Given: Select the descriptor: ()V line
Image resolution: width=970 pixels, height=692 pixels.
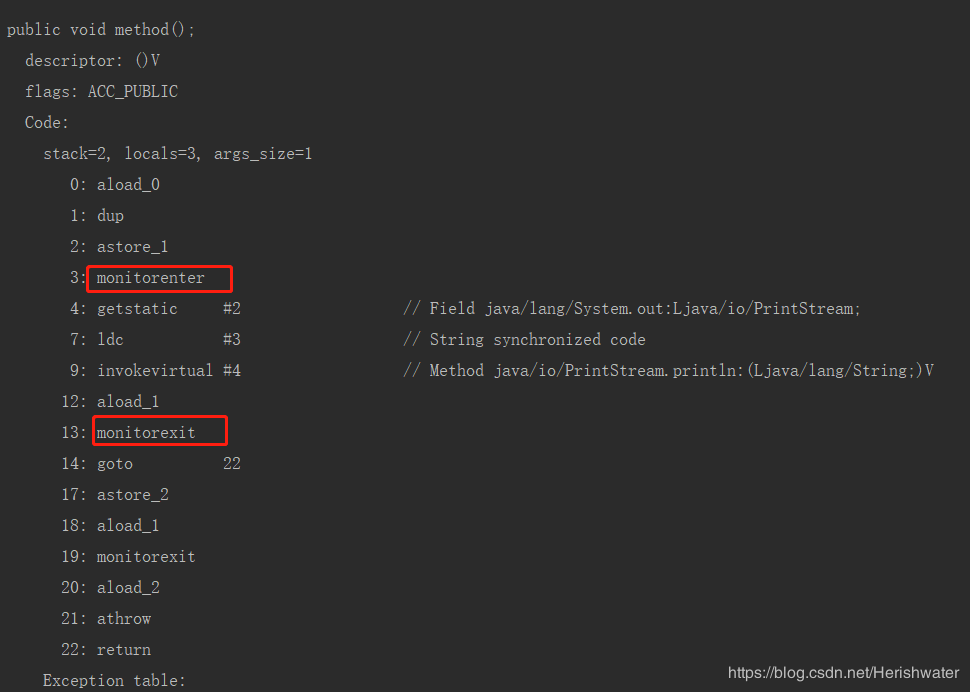Looking at the screenshot, I should [92, 61].
